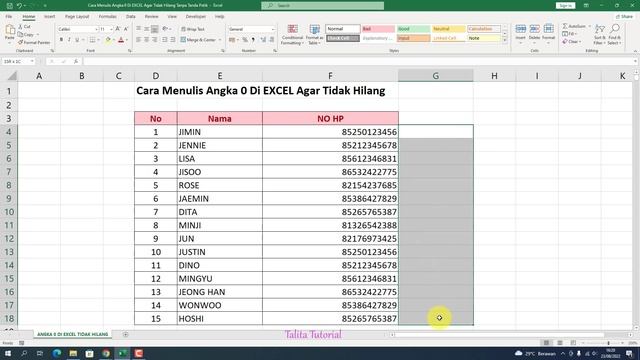This screenshot has height=360, width=640.
Task: Switch to the Insert tab
Action: tap(49, 17)
